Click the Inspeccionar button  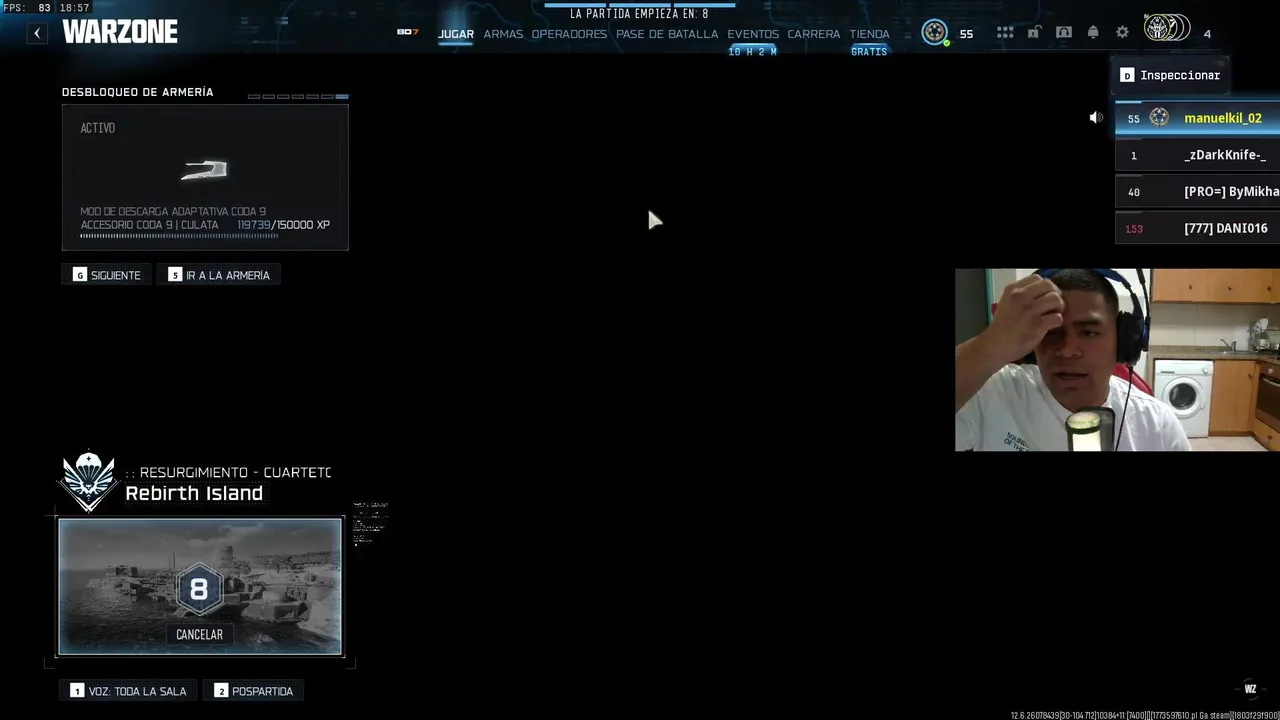1170,75
